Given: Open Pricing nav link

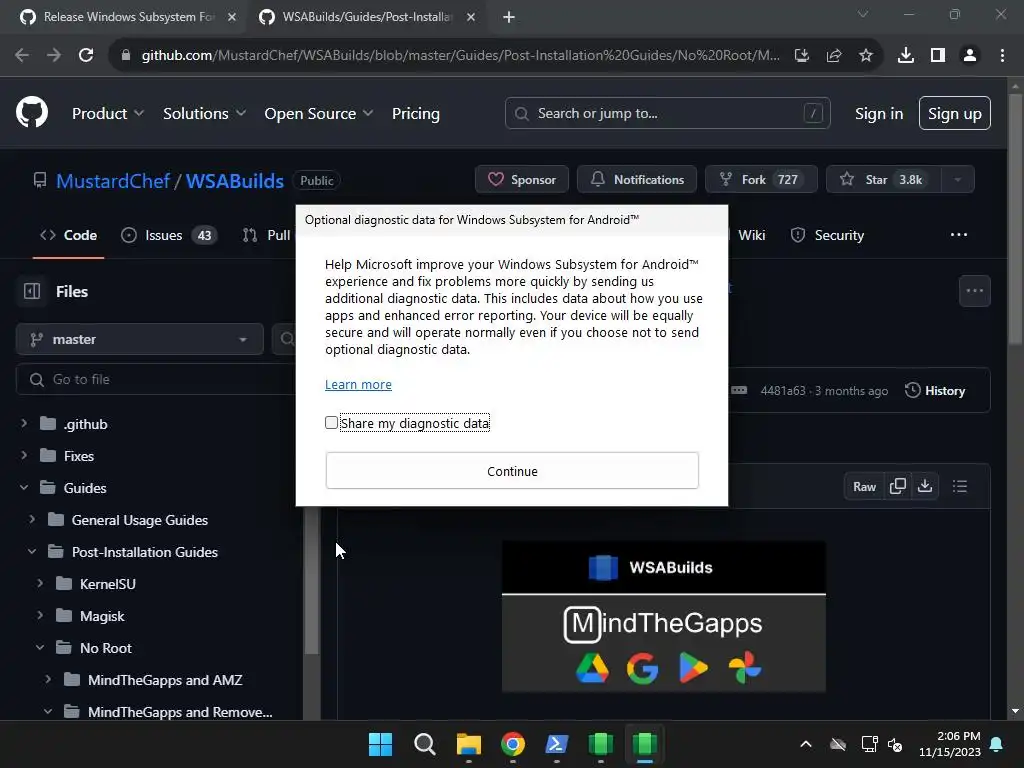Looking at the screenshot, I should [x=415, y=114].
